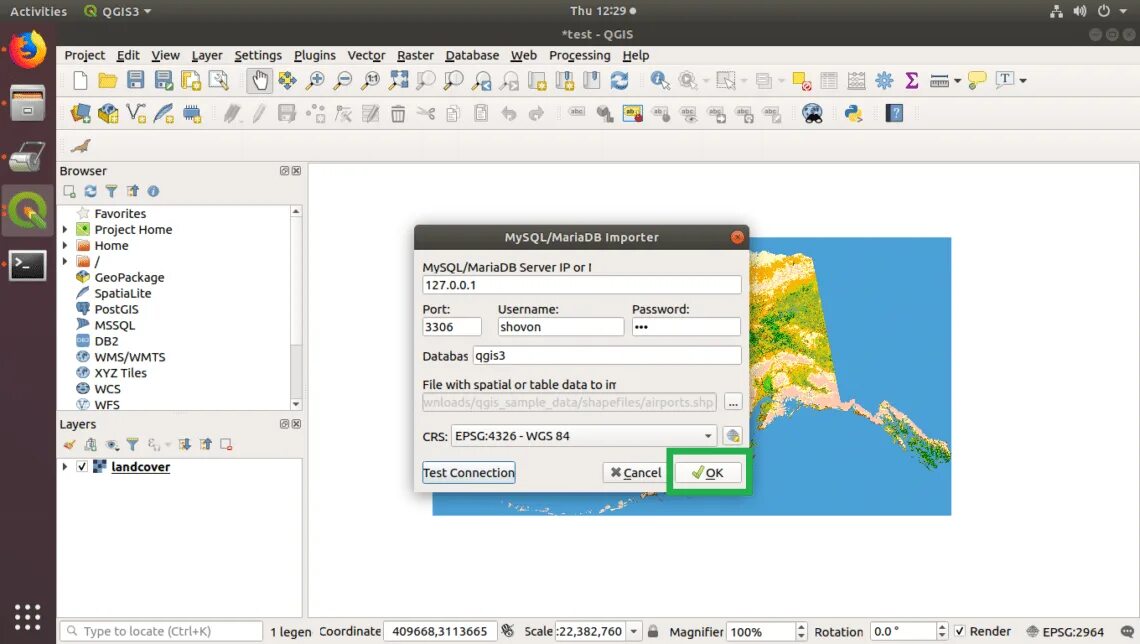This screenshot has height=644, width=1140.
Task: Activate the Identify Features tool
Action: [659, 80]
